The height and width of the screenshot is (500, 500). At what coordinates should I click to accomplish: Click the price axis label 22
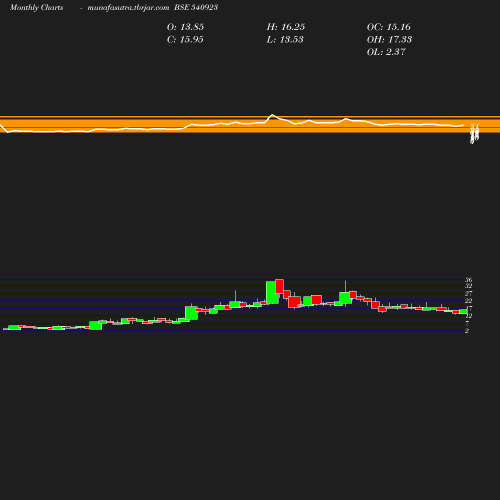(469, 301)
